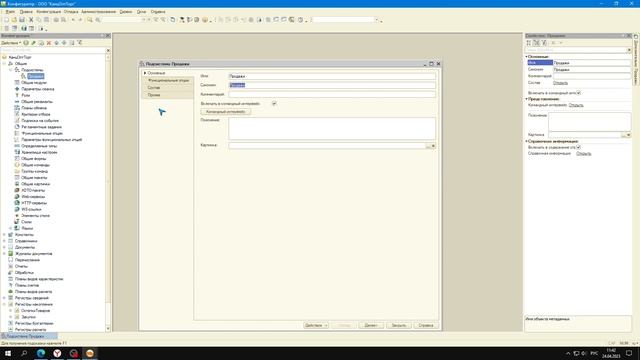The width and height of the screenshot is (640, 360).
Task: Open the Картинка dropdown in subsystem dialog
Action: click(433, 146)
